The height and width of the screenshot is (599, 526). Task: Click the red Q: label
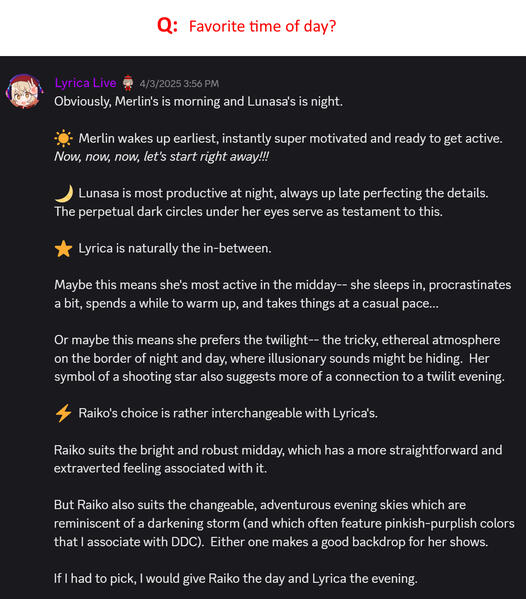pos(167,26)
